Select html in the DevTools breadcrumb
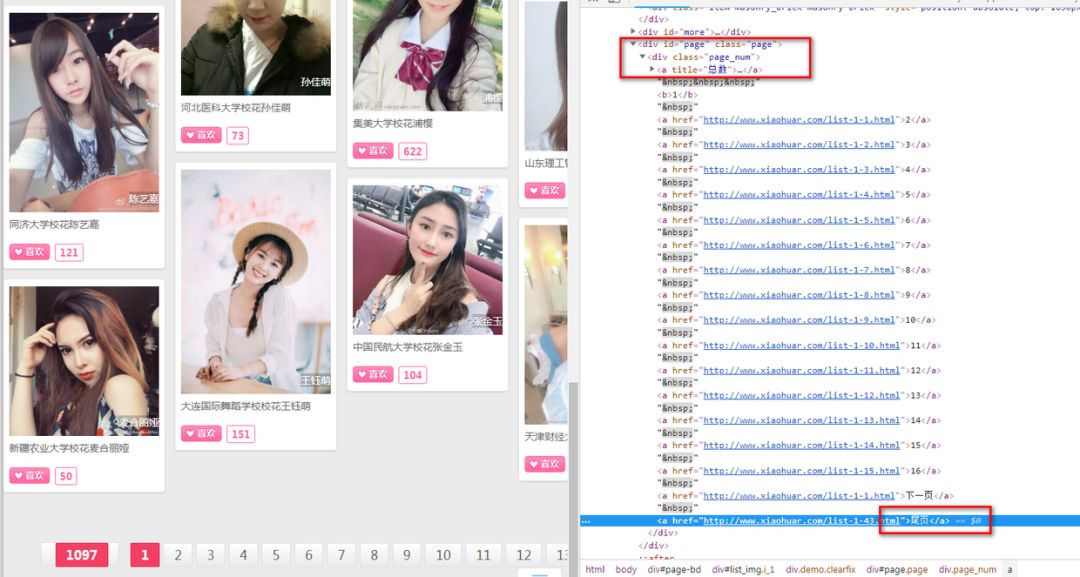This screenshot has height=577, width=1080. coord(595,569)
